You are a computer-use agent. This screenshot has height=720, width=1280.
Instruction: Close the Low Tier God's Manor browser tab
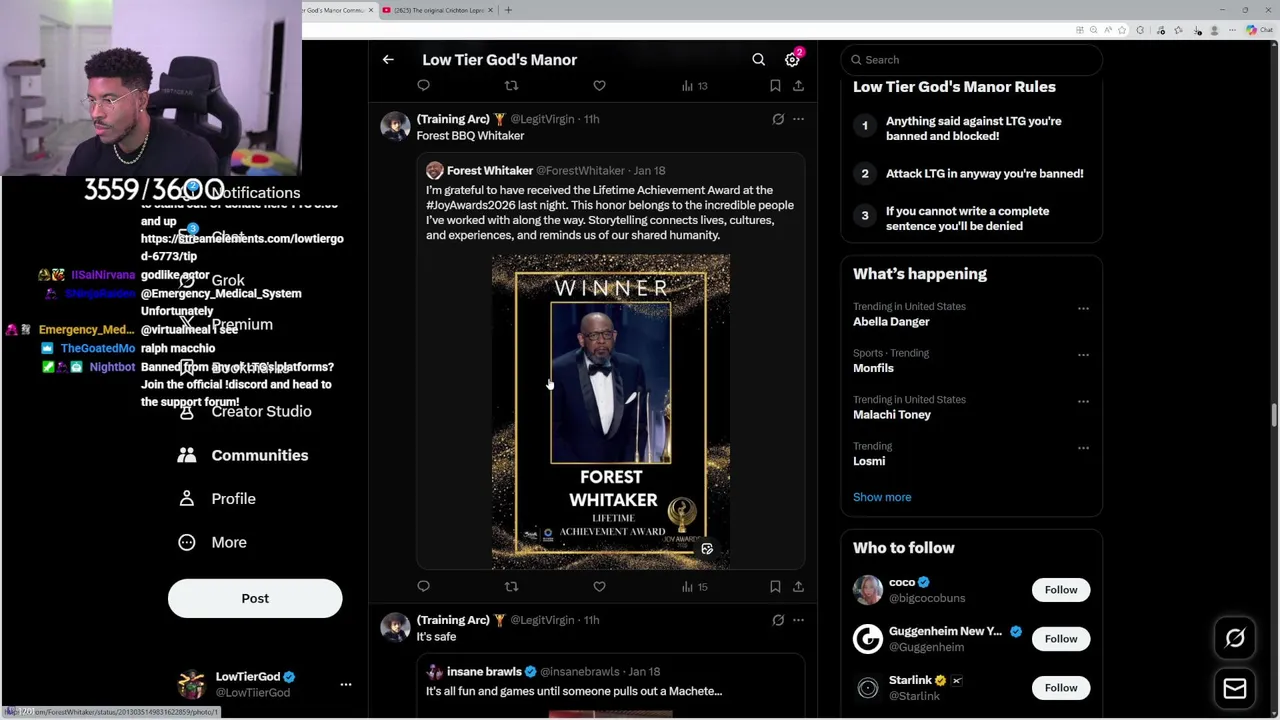(371, 10)
